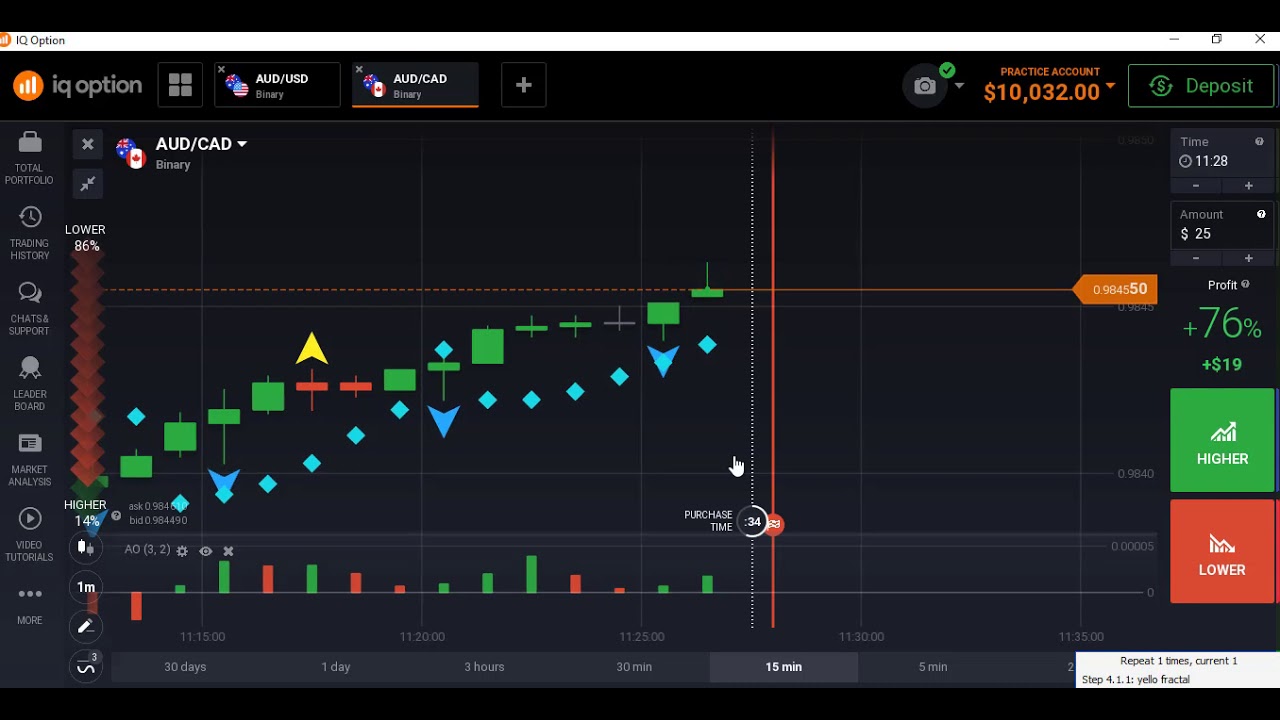Increase expiration time with plus

coord(1248,186)
